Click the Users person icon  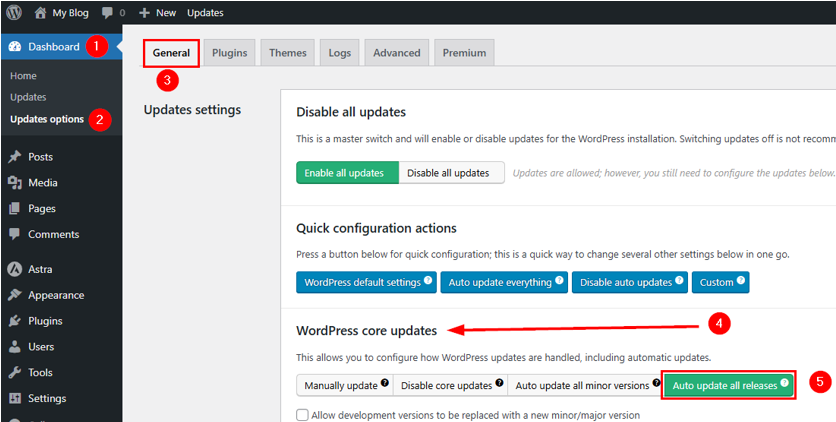point(15,346)
